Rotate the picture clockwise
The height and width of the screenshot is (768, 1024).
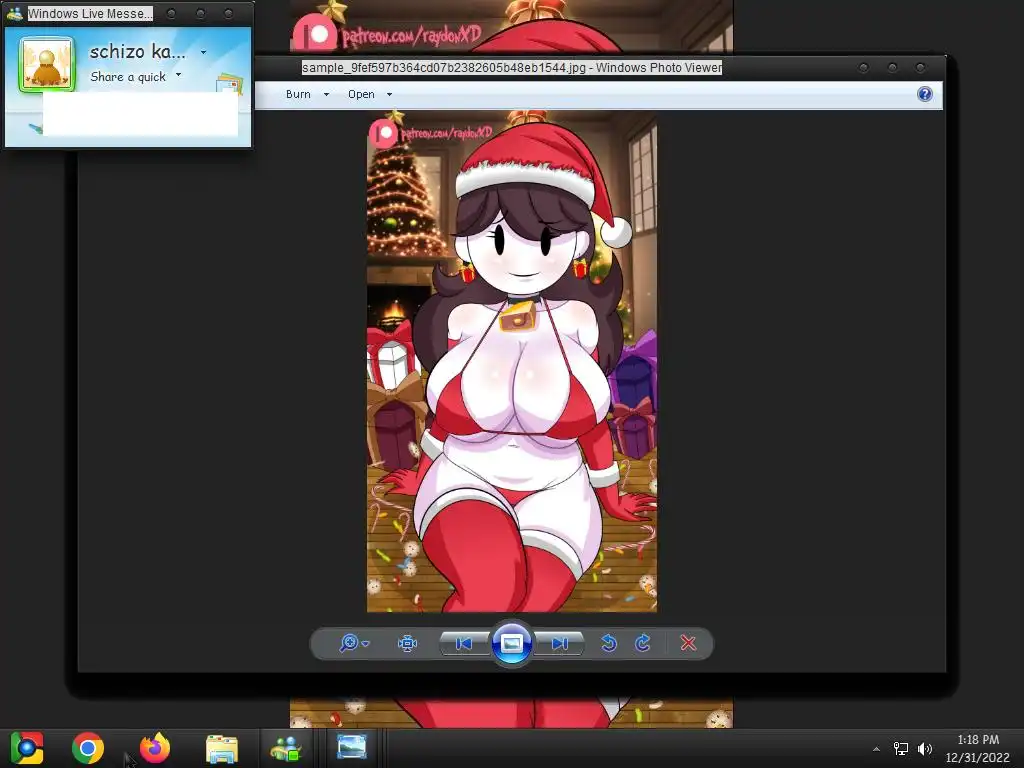pos(643,643)
